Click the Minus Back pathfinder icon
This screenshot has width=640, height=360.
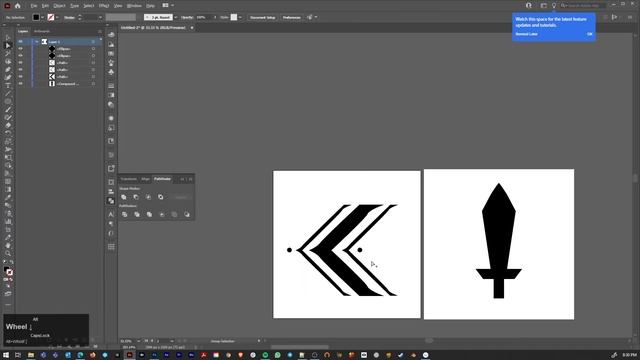pos(187,214)
